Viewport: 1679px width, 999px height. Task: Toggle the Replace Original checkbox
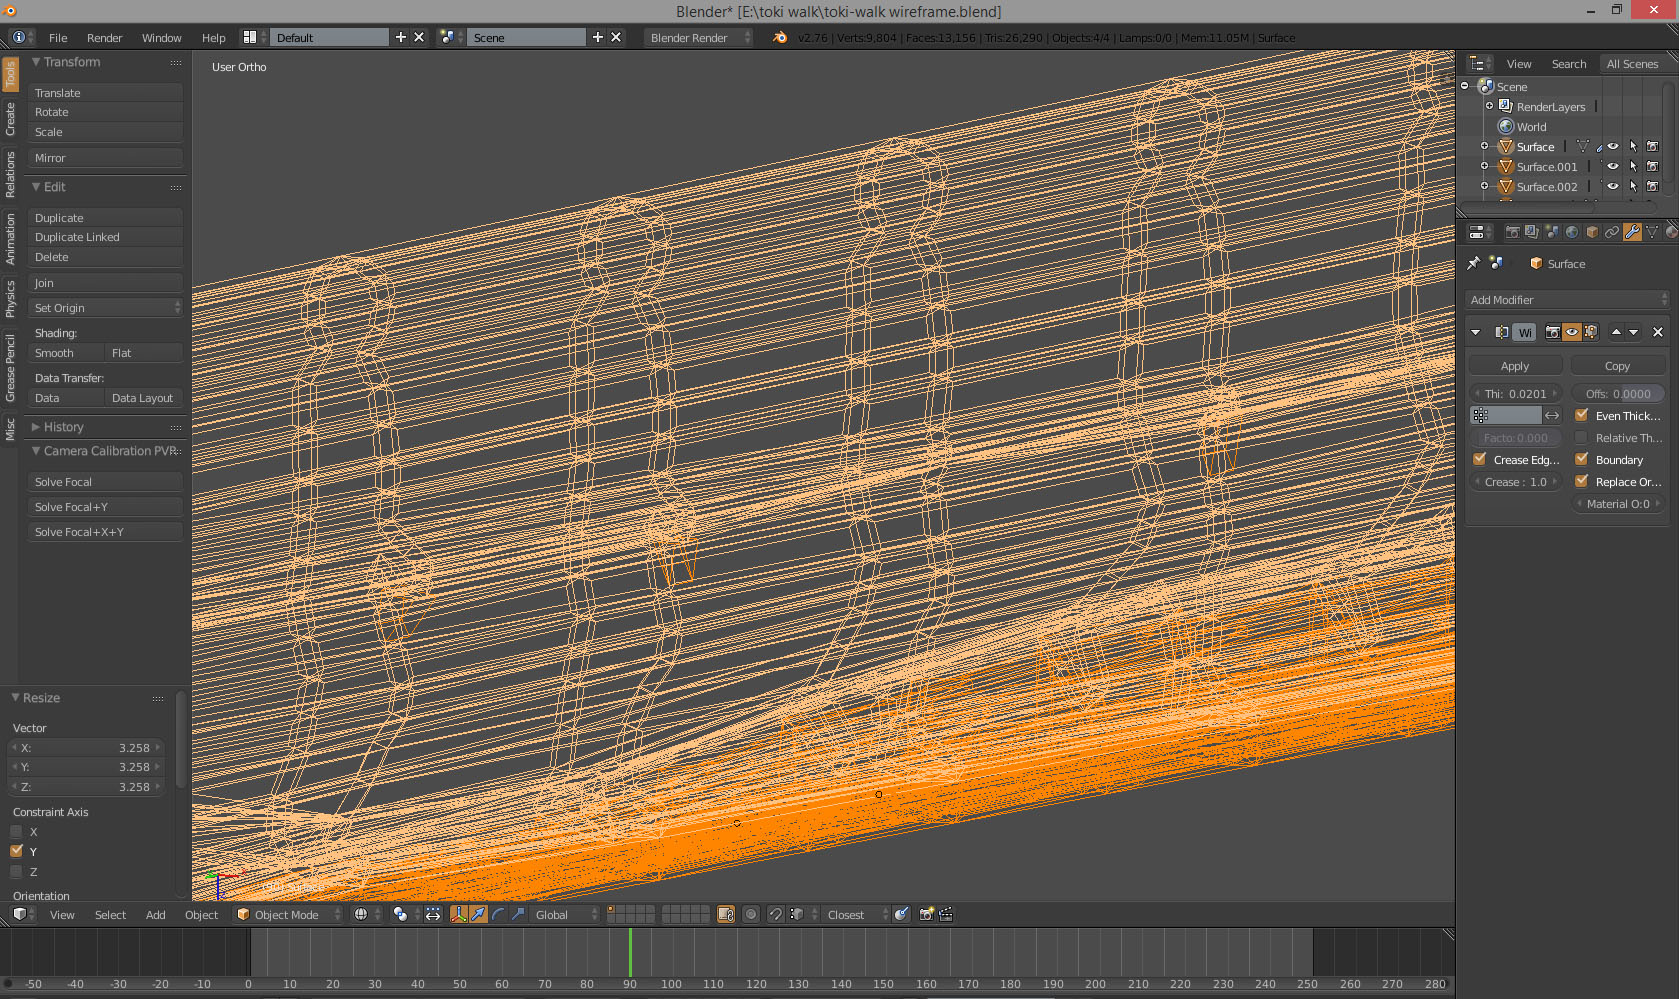[x=1581, y=481]
